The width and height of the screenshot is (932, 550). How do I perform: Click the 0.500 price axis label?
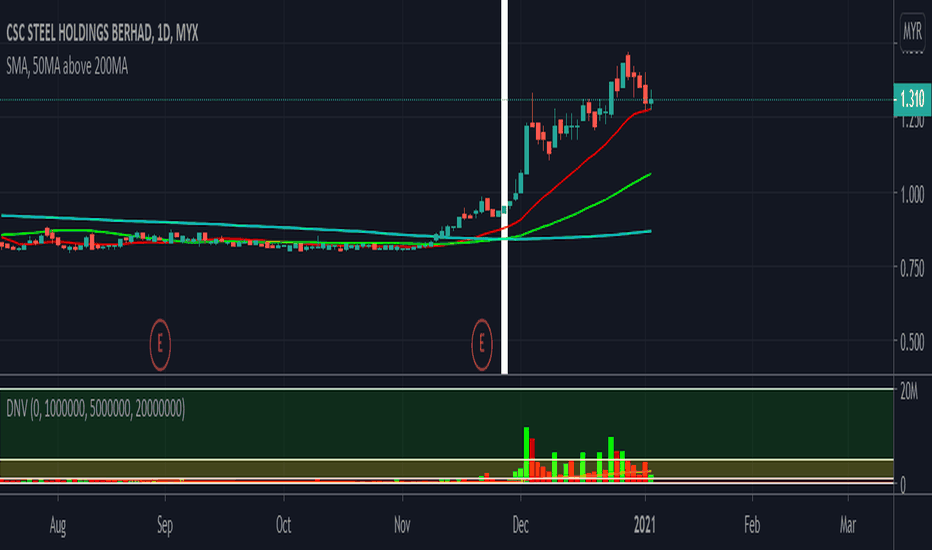(912, 342)
